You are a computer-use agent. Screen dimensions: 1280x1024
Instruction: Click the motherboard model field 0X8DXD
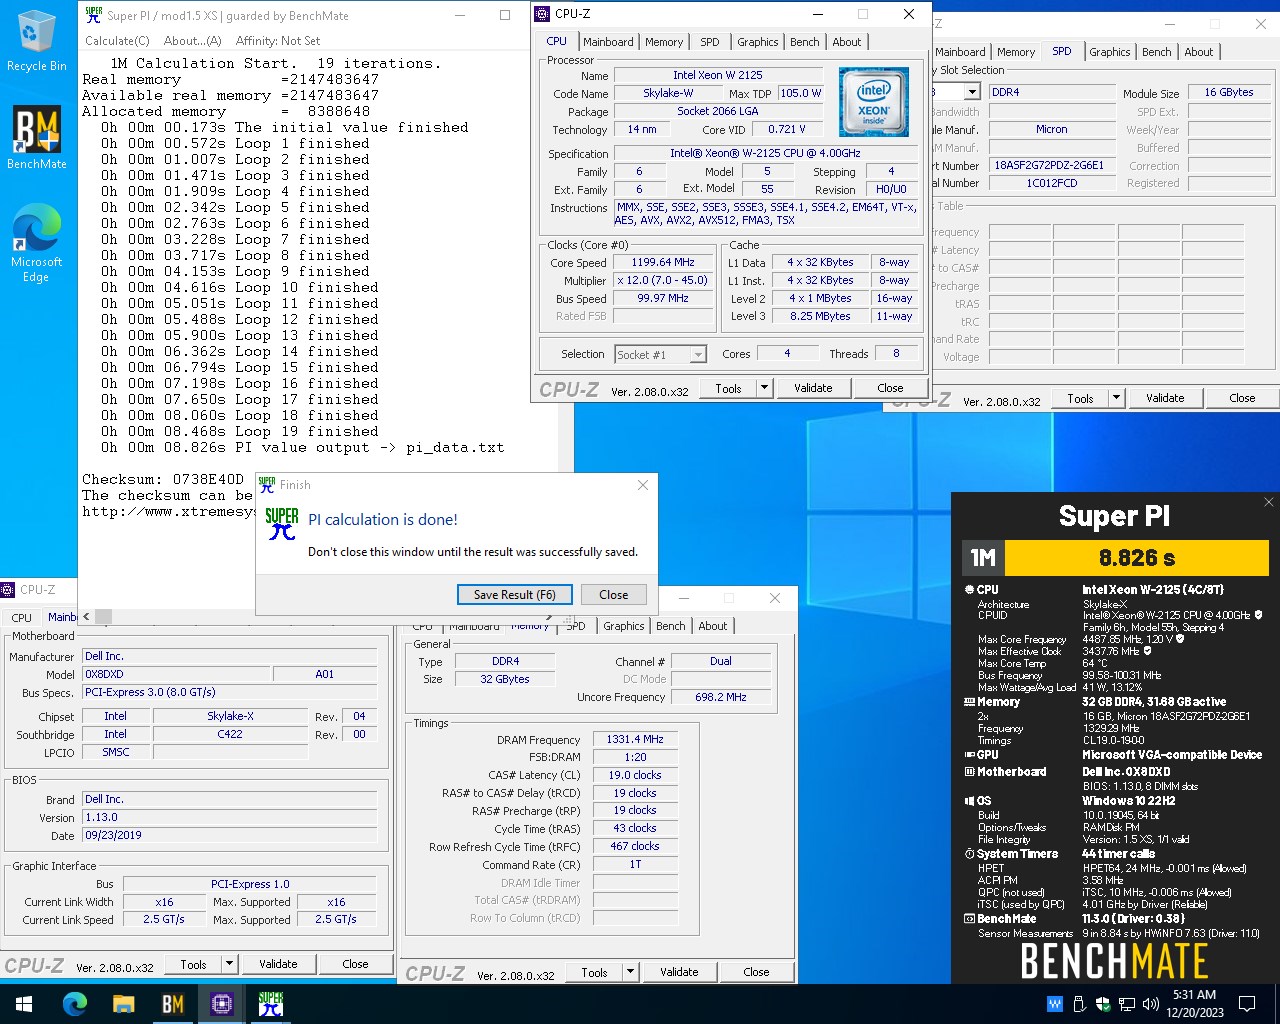pos(175,674)
